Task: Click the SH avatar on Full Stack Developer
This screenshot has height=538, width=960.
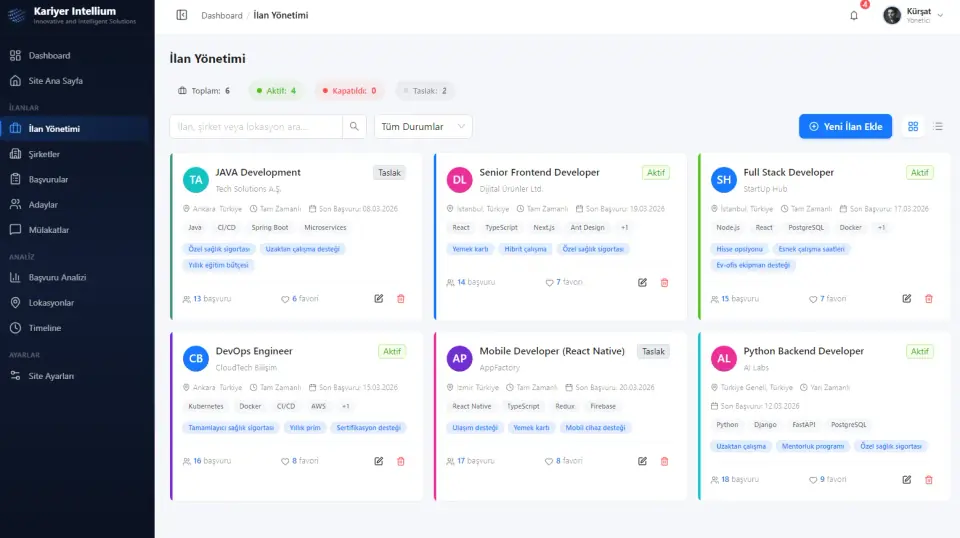Action: 724,180
